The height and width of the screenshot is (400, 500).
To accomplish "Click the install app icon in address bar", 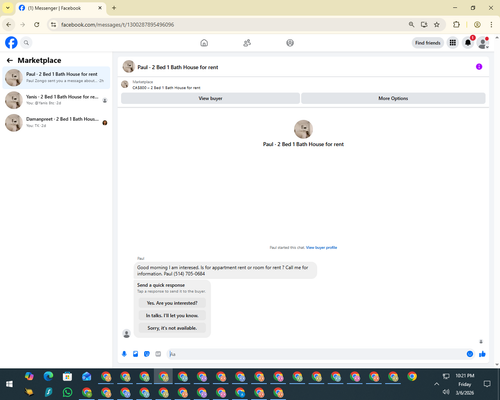I will pyautogui.click(x=424, y=24).
